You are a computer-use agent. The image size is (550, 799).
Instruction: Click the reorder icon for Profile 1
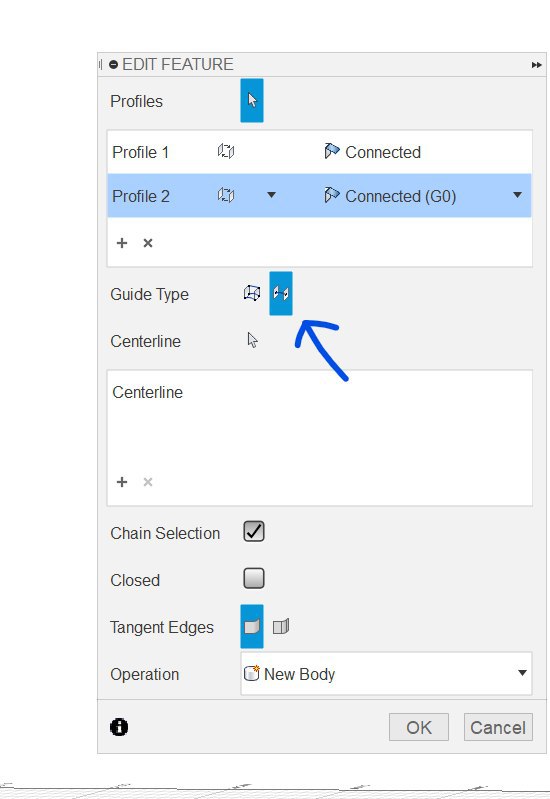point(226,151)
